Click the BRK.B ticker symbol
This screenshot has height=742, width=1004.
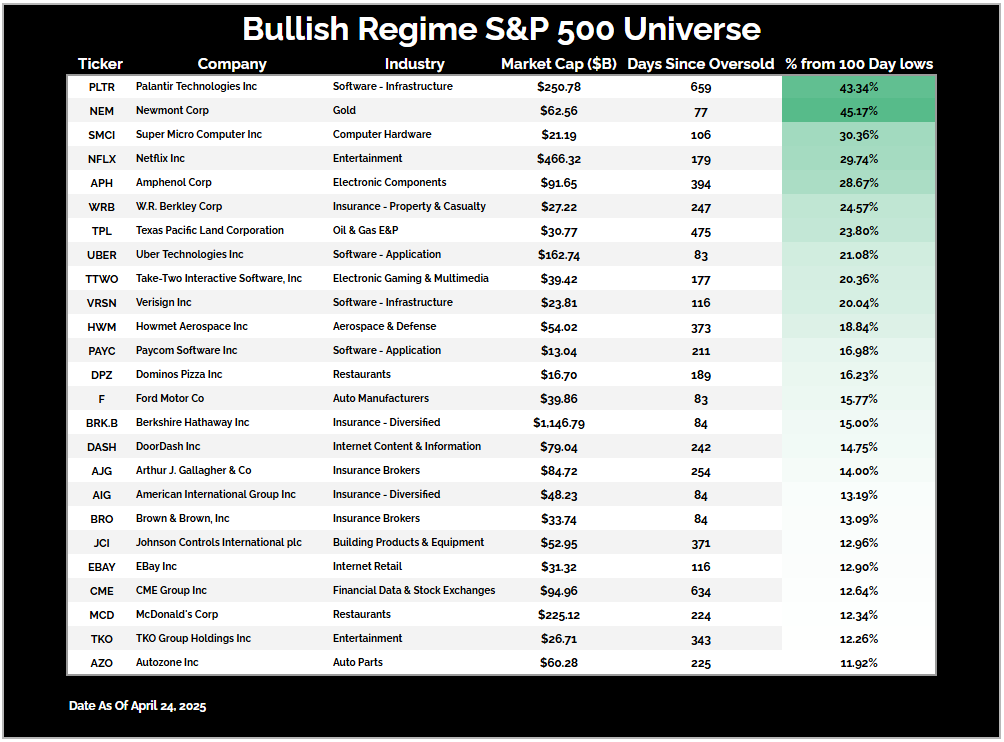(x=101, y=423)
